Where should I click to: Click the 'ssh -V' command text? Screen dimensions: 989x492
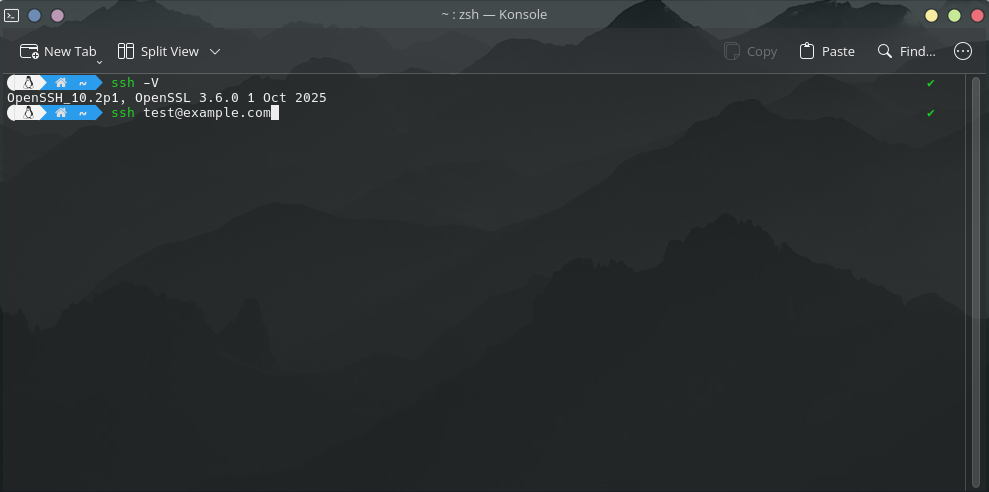[135, 83]
